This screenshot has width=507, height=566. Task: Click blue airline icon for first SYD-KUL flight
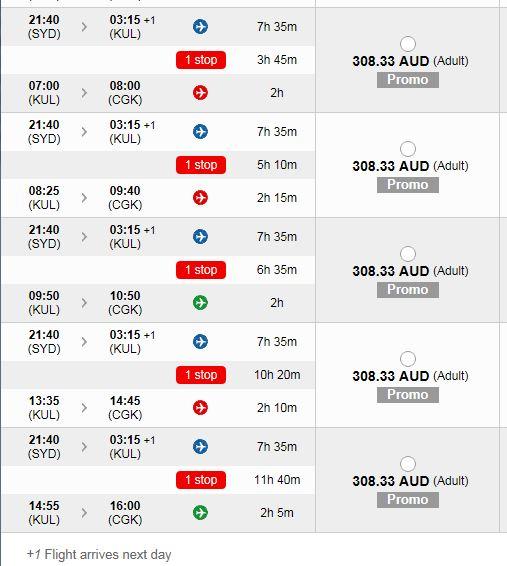200,27
